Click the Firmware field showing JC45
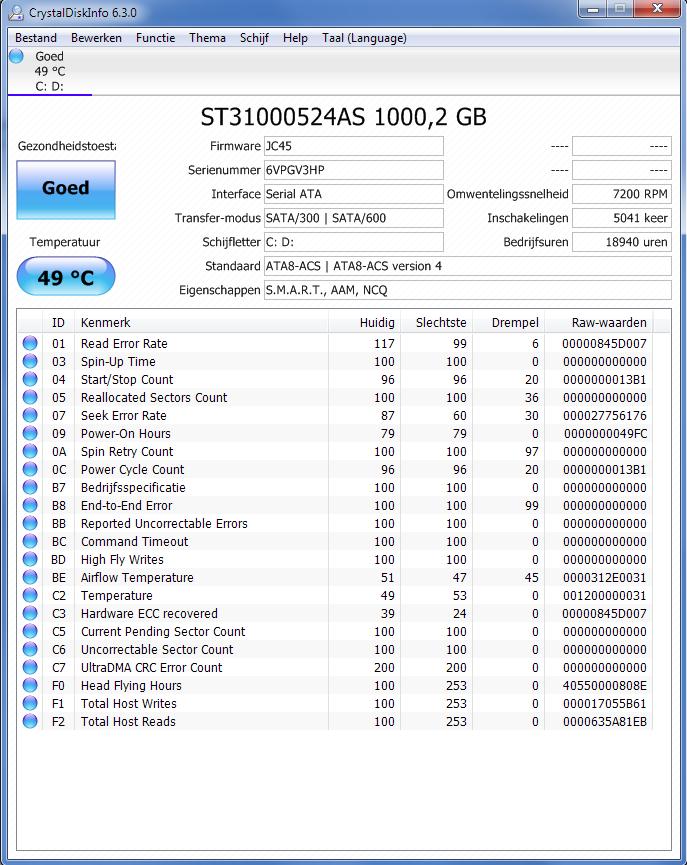This screenshot has width=687, height=865. (354, 146)
